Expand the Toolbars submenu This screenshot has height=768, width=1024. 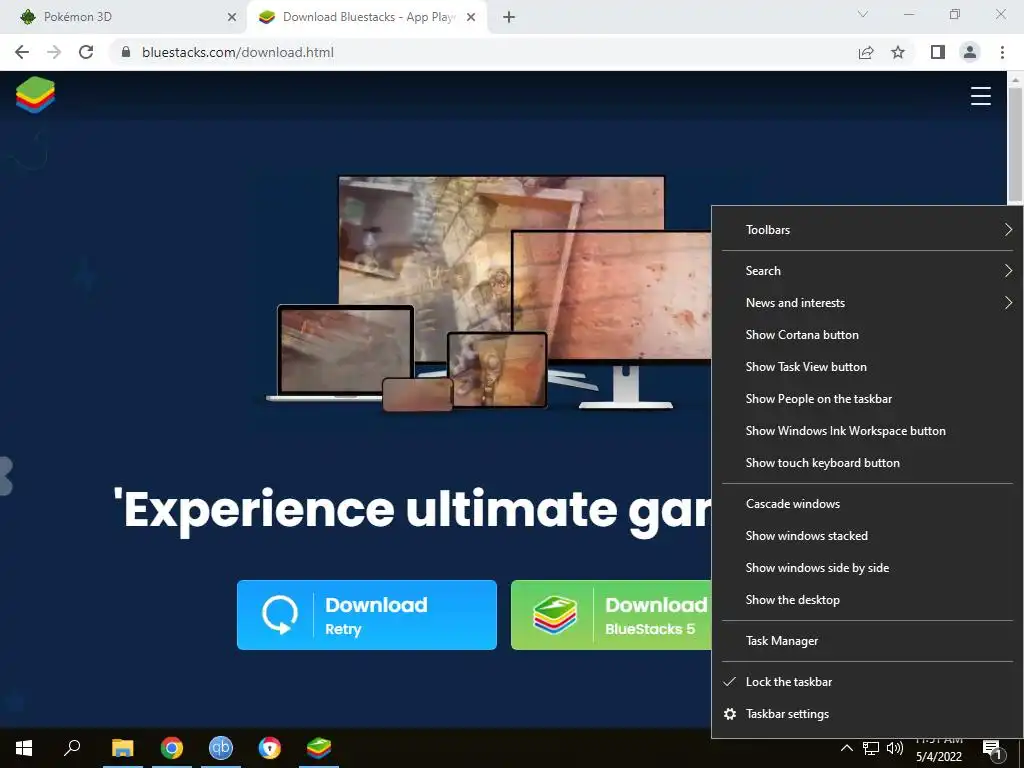(867, 230)
